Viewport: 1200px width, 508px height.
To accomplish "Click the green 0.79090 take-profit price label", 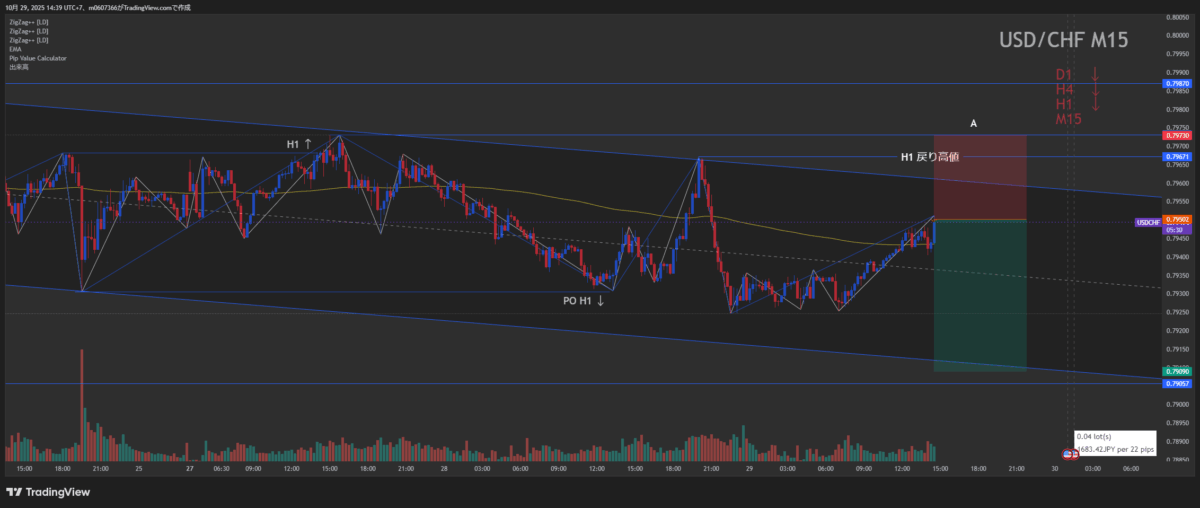I will (1176, 371).
